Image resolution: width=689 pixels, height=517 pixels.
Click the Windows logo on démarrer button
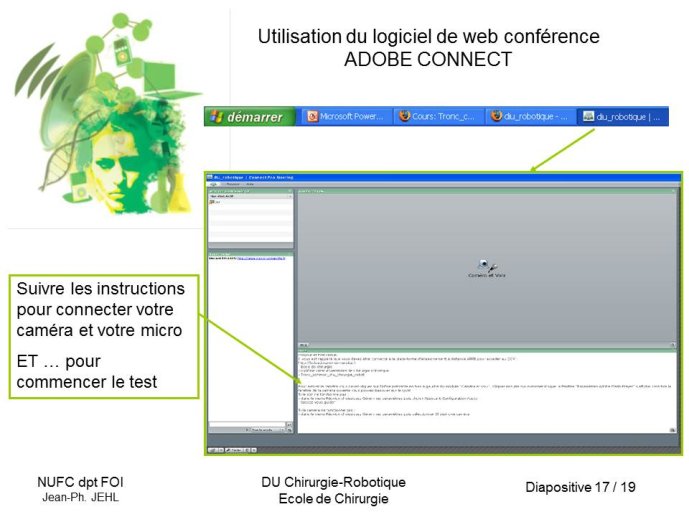coord(216,116)
